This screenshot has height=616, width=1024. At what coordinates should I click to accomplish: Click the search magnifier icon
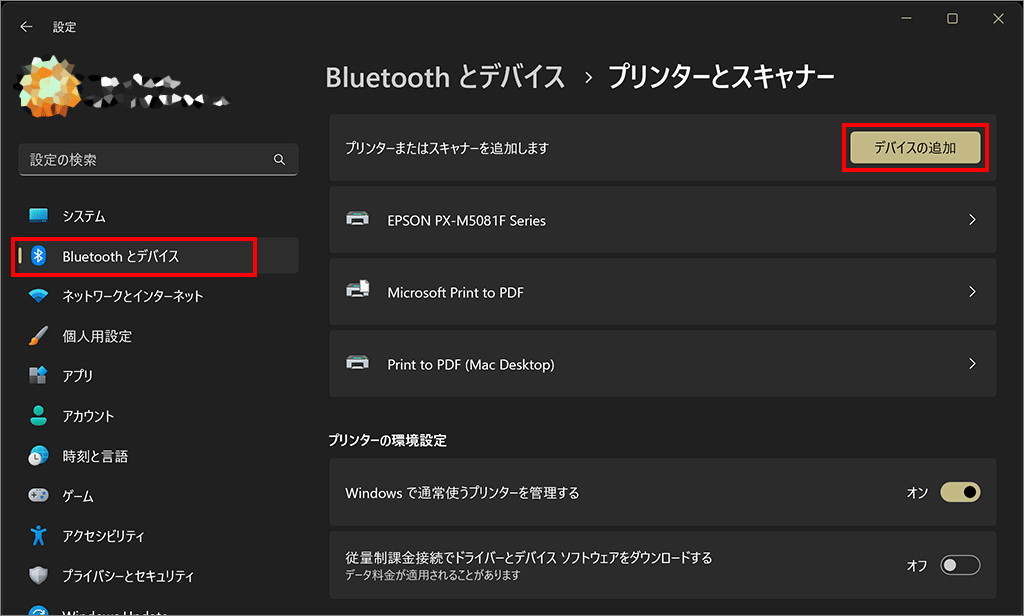280,159
